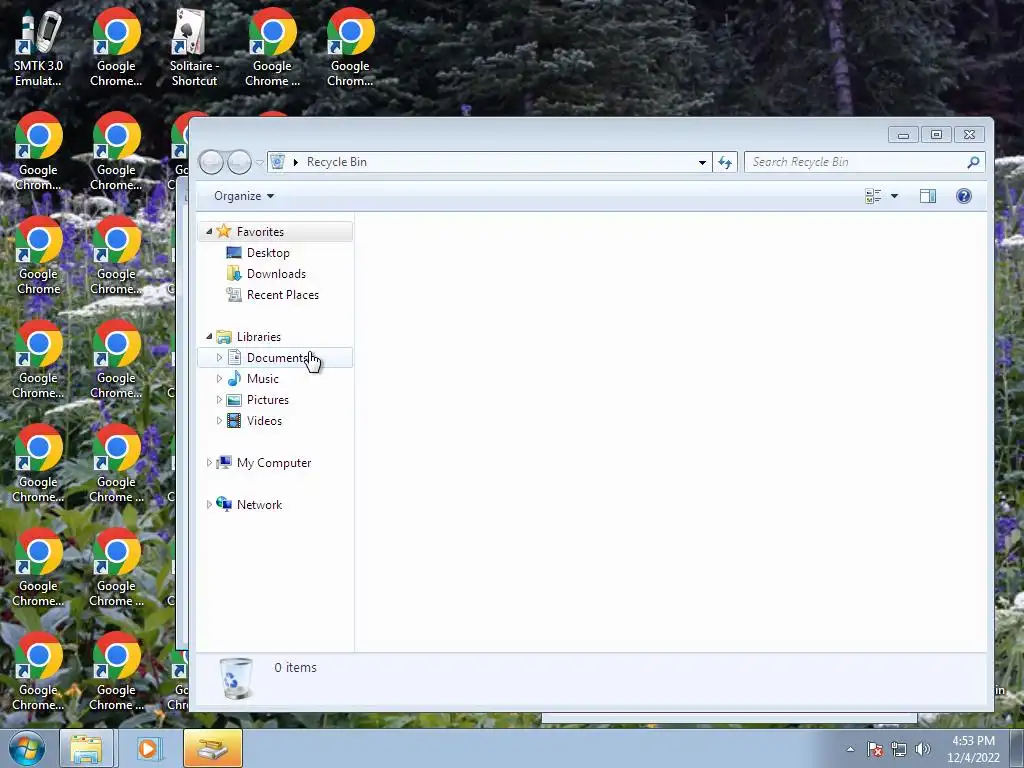1024x768 pixels.
Task: Select Network in navigation pane
Action: coord(259,505)
